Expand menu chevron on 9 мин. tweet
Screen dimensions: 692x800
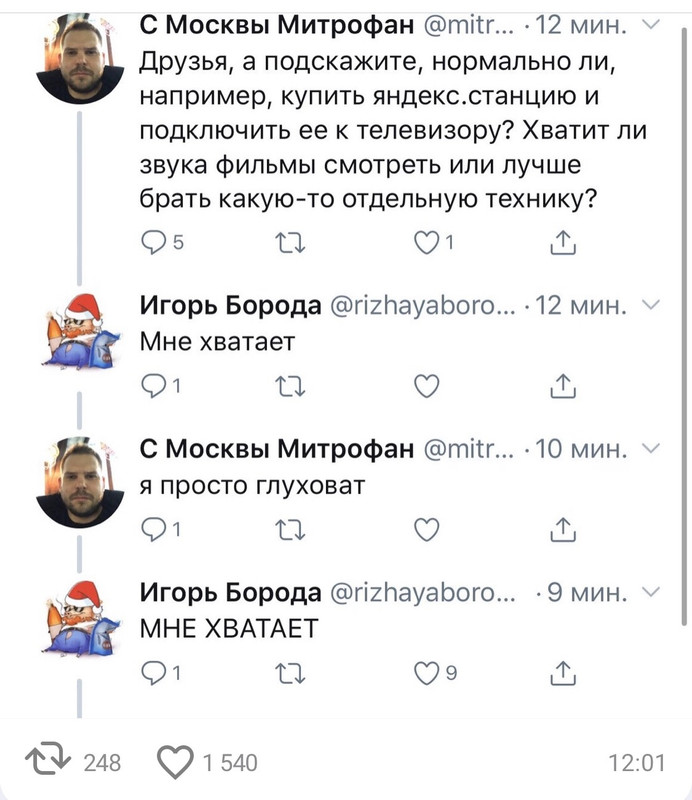[651, 592]
